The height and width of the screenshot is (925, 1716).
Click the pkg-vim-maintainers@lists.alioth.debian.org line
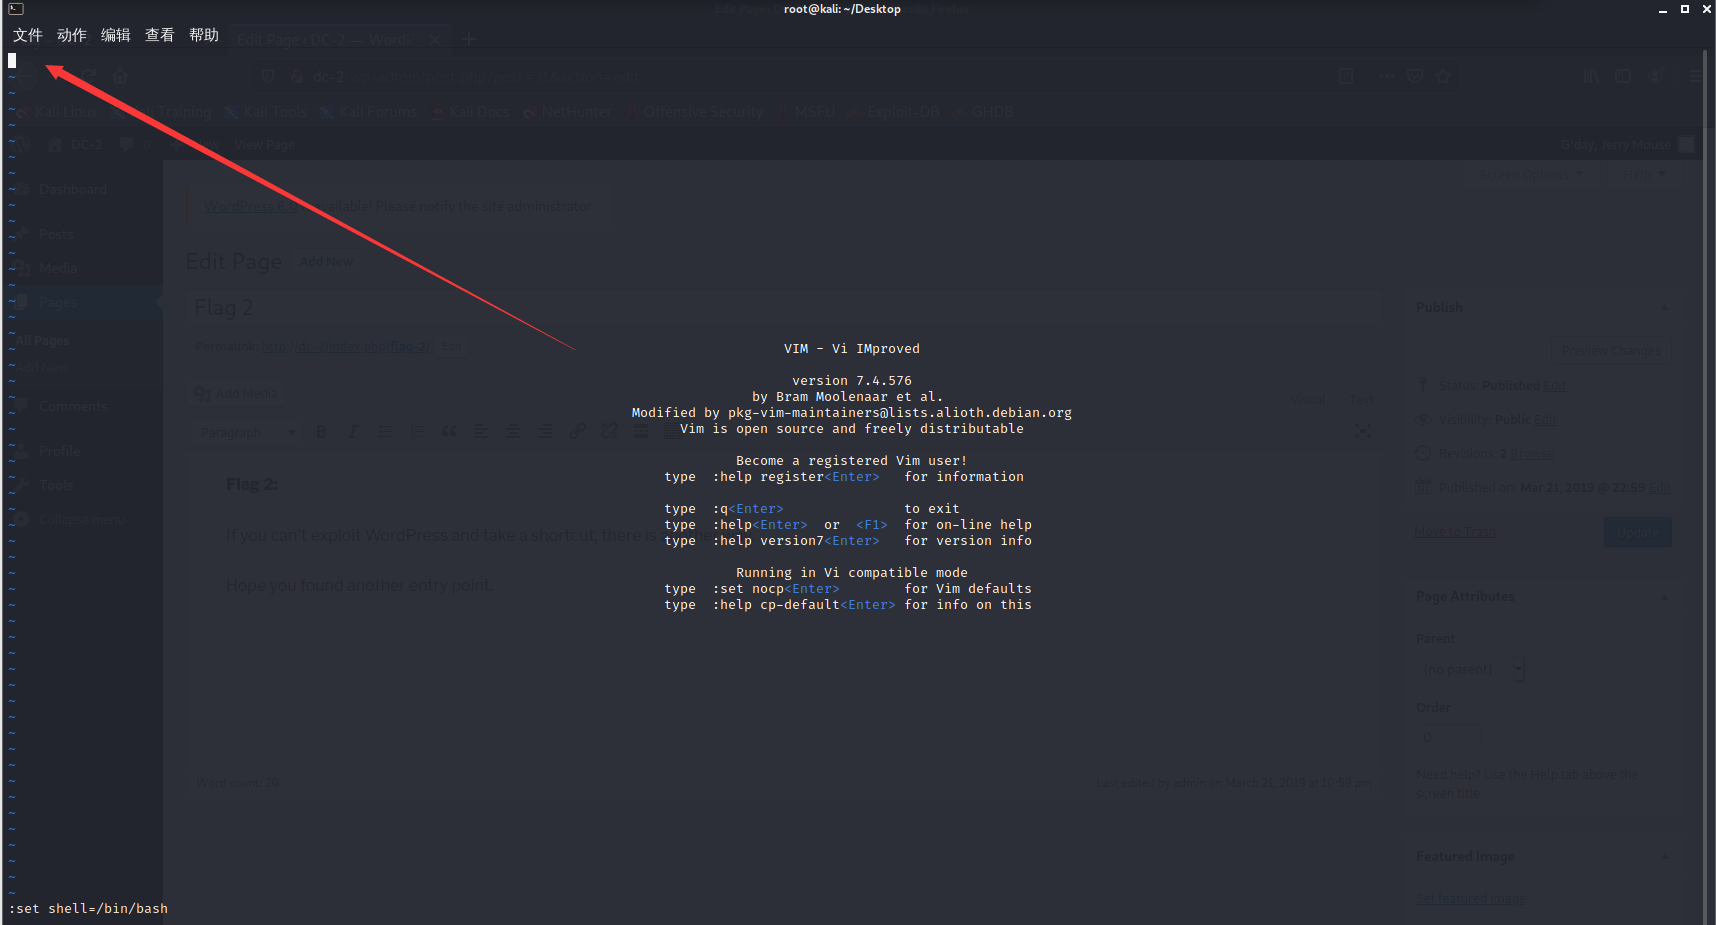point(852,413)
